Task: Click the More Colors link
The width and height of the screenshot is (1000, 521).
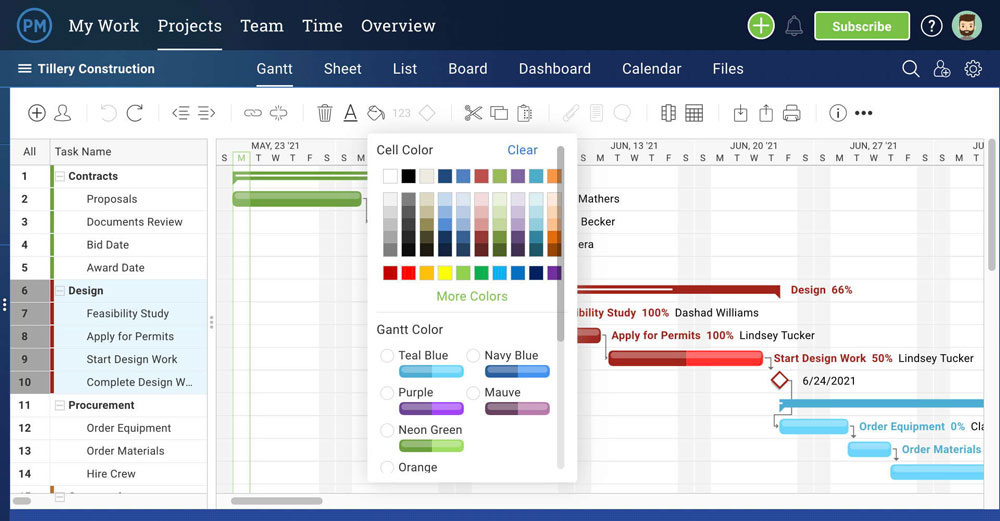Action: (x=472, y=296)
